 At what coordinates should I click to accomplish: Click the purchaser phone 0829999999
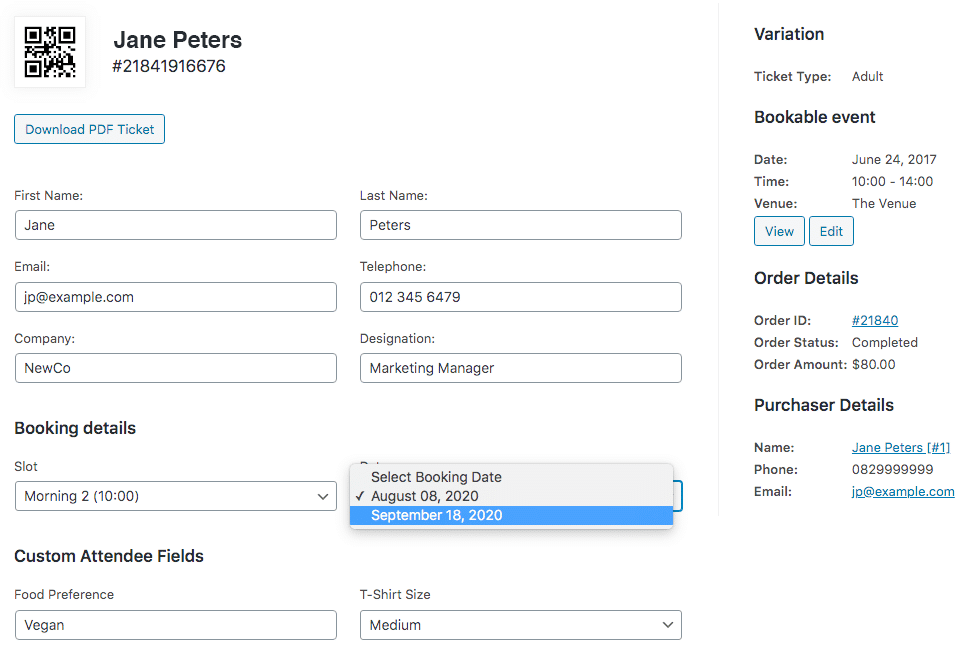892,470
